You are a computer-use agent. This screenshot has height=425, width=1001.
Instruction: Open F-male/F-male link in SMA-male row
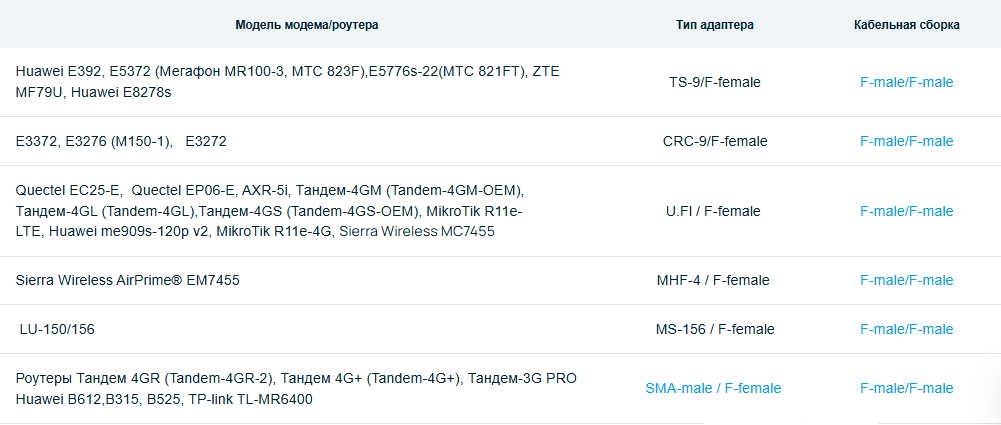[x=906, y=388]
